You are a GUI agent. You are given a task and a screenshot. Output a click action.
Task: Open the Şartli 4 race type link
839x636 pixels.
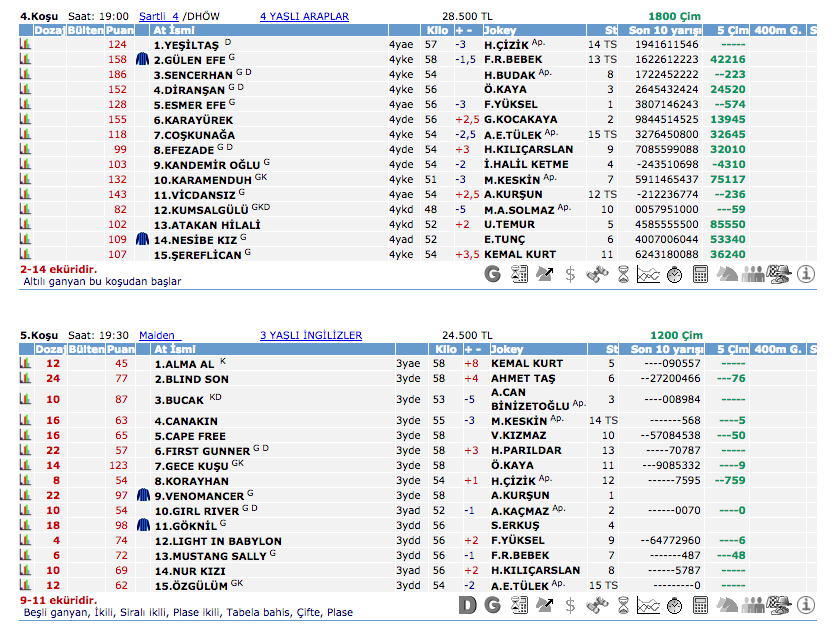point(159,17)
